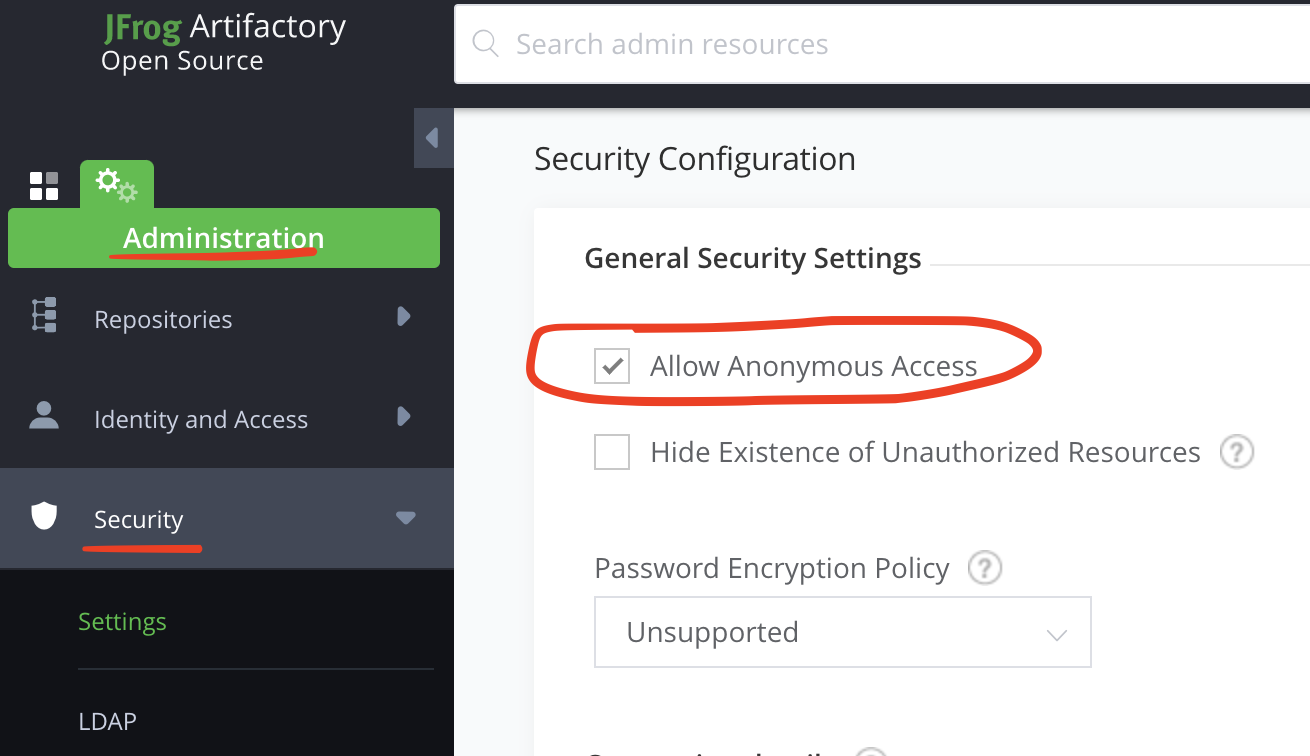Focus the Search admin resources field
1310x756 pixels.
click(x=880, y=44)
